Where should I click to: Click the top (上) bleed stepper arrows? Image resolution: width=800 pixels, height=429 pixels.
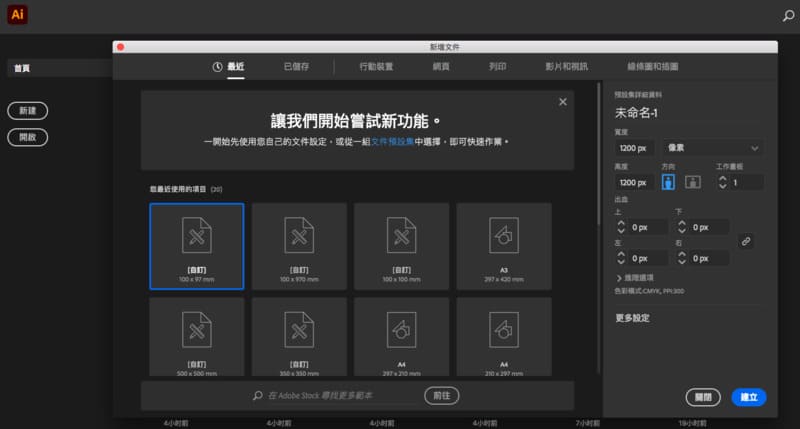[x=621, y=227]
